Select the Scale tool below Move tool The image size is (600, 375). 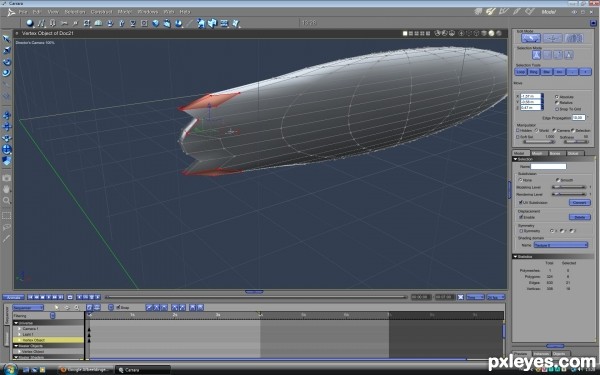pos(7,50)
